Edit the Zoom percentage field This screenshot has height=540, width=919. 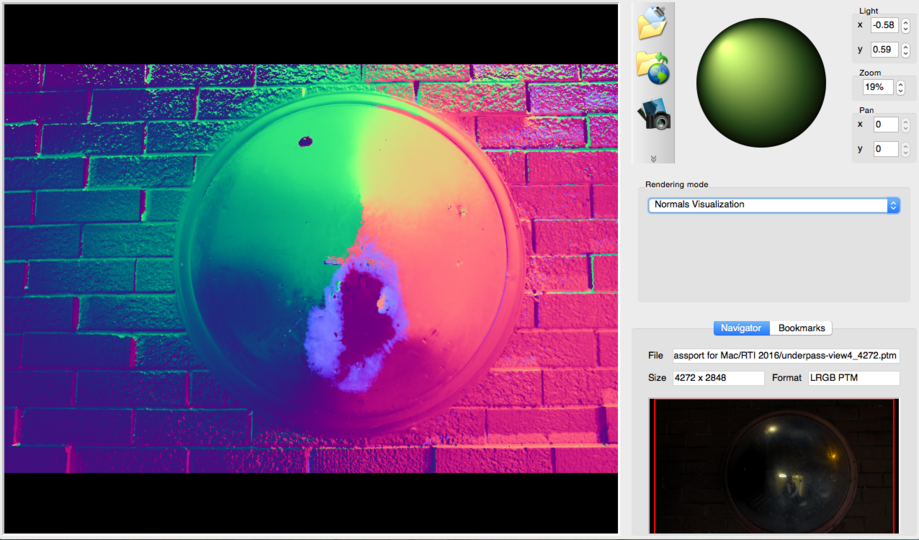point(877,87)
